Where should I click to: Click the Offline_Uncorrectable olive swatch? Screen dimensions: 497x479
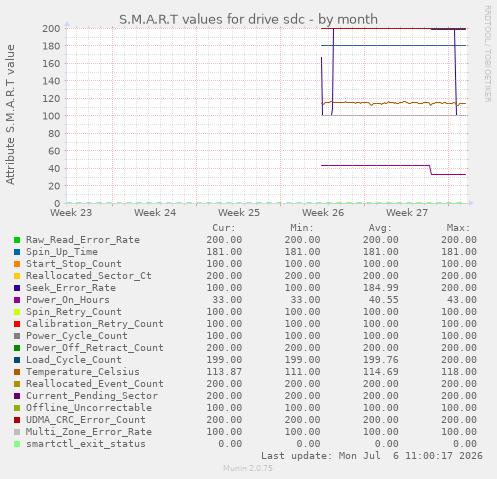[x=17, y=408]
